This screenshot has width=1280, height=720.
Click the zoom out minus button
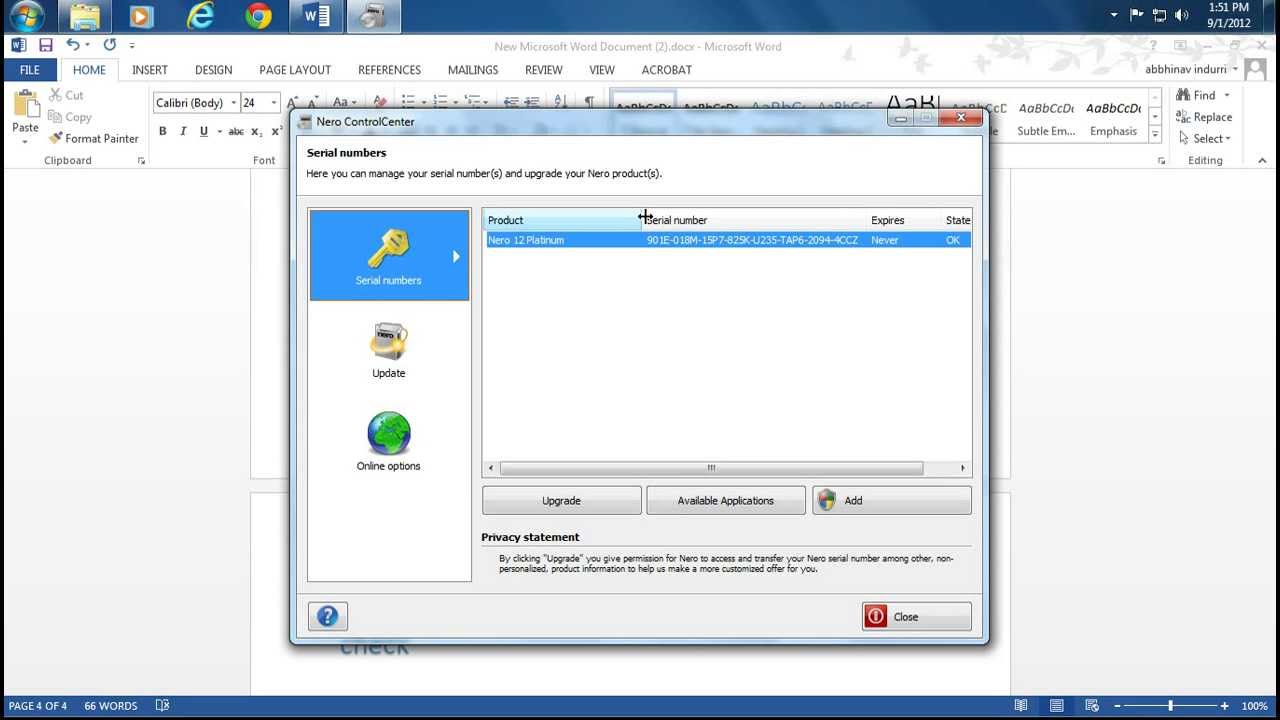[x=1118, y=706]
